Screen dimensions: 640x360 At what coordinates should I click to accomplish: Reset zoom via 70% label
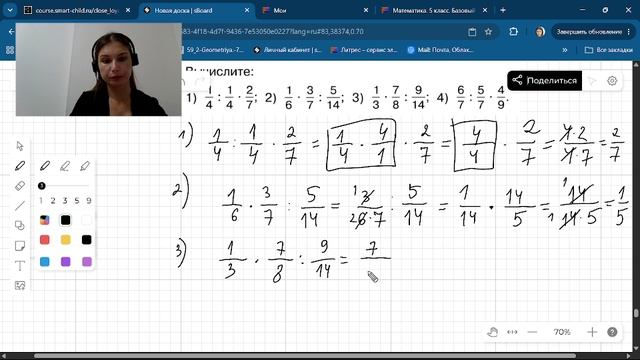pyautogui.click(x=562, y=332)
